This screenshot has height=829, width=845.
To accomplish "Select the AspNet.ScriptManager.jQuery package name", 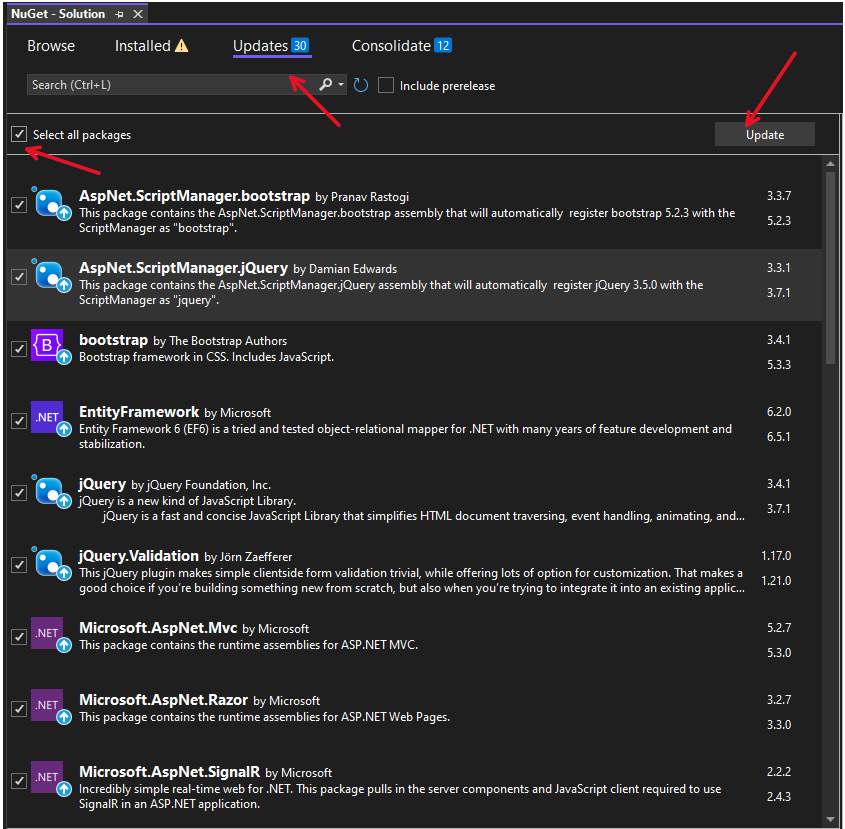I will point(183,267).
